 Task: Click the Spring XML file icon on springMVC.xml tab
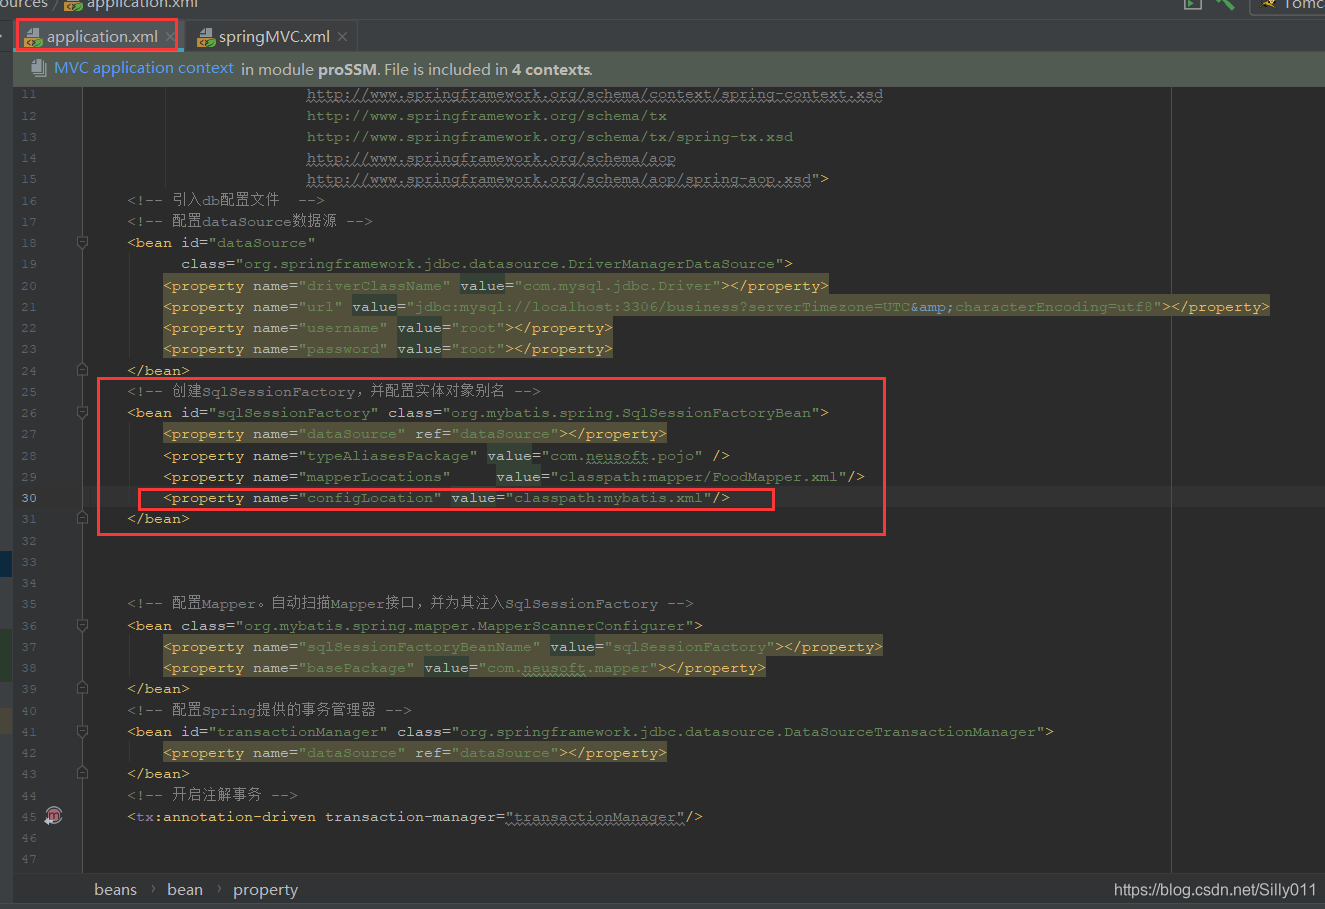coord(206,37)
